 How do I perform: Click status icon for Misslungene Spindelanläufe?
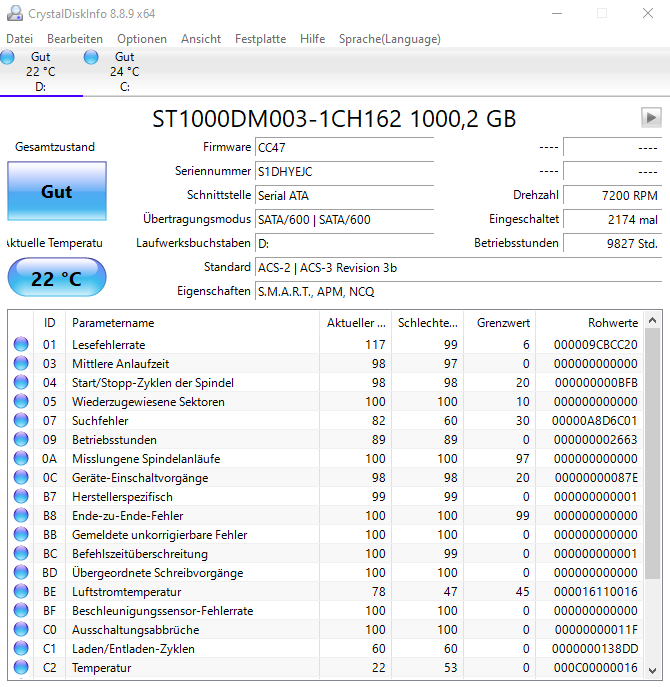[x=21, y=458]
